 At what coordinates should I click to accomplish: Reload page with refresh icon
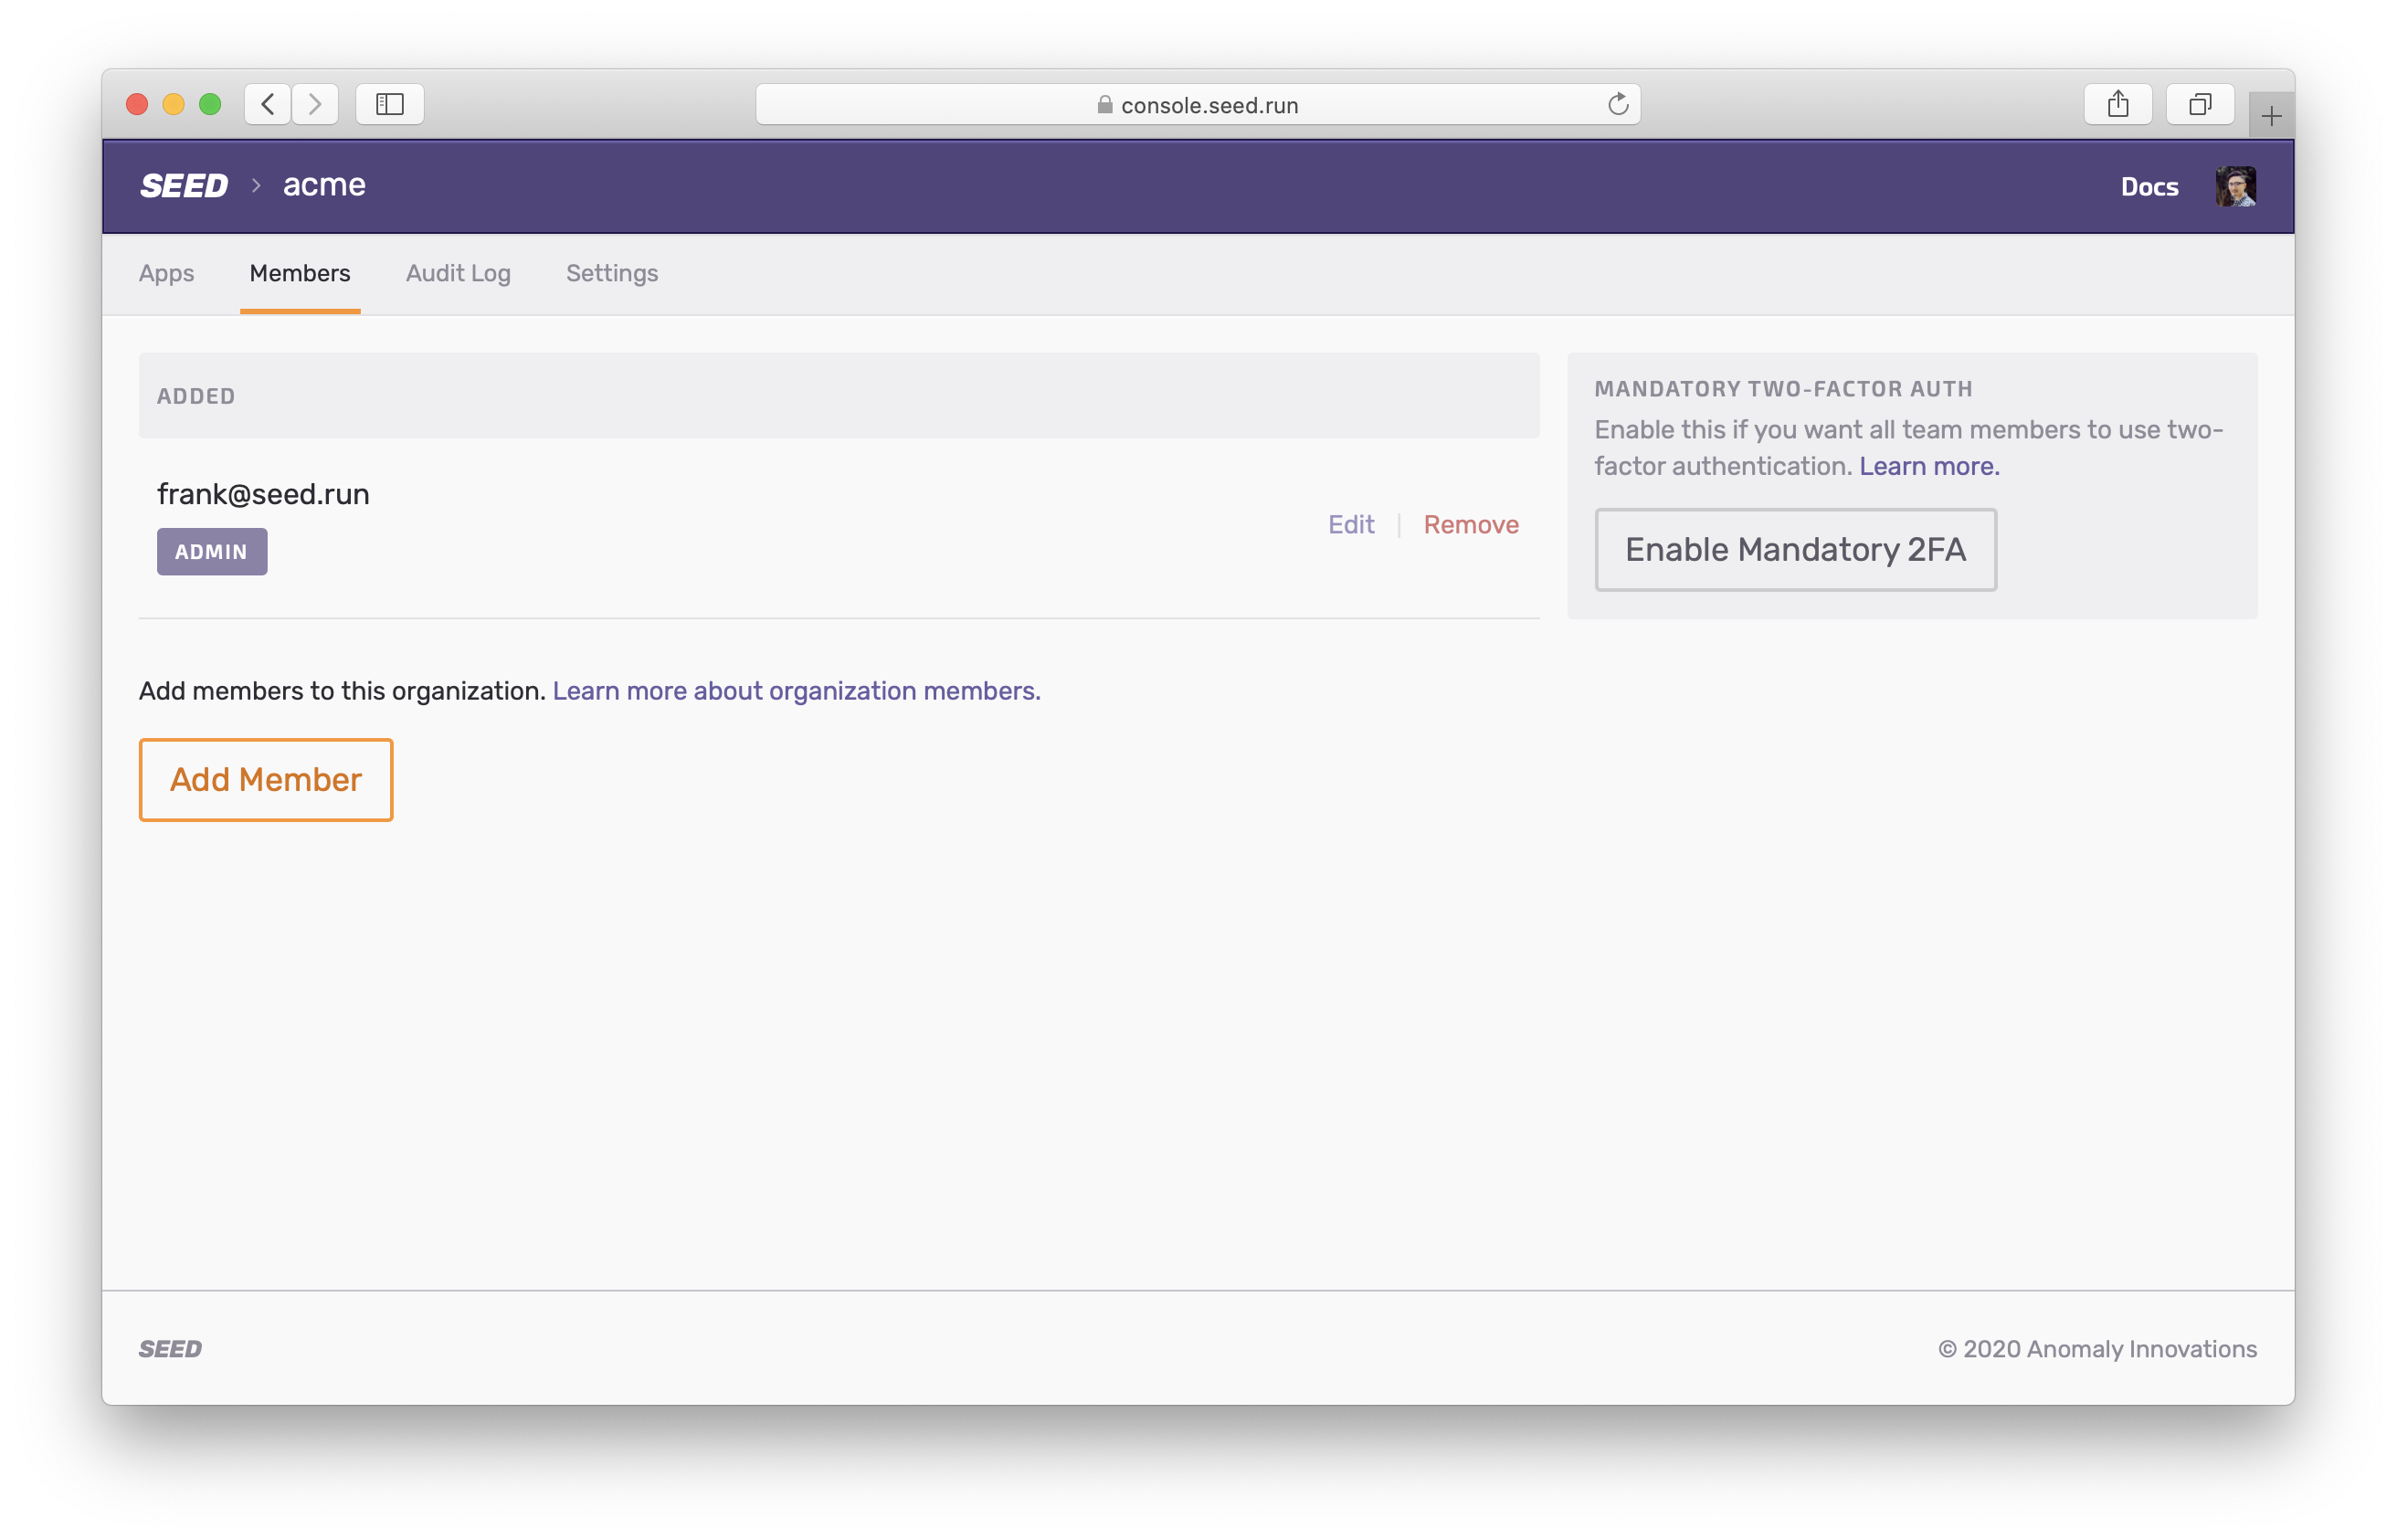click(1617, 104)
